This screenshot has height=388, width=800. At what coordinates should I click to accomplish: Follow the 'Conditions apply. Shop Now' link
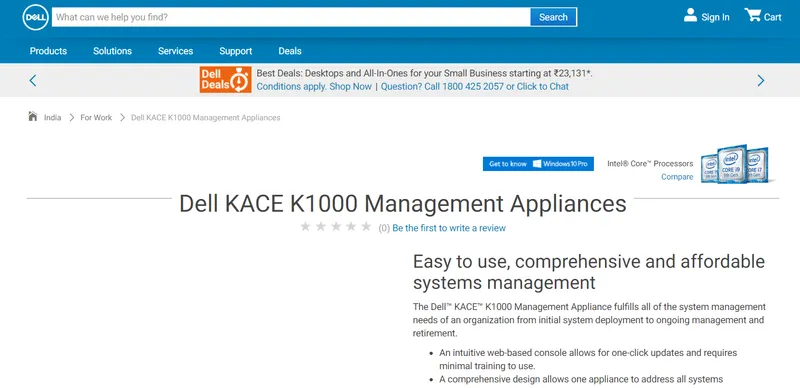click(x=314, y=86)
